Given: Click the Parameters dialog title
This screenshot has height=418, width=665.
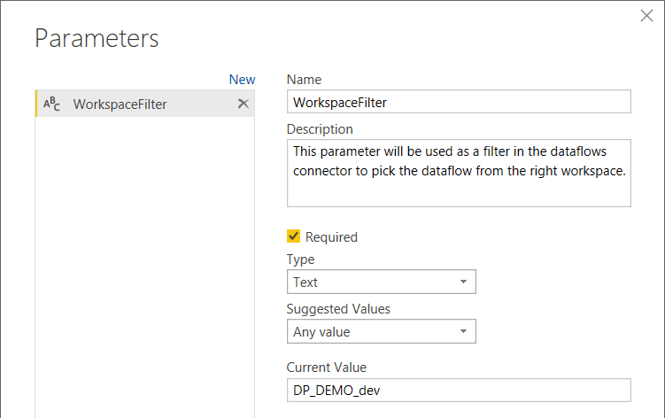Looking at the screenshot, I should [97, 38].
